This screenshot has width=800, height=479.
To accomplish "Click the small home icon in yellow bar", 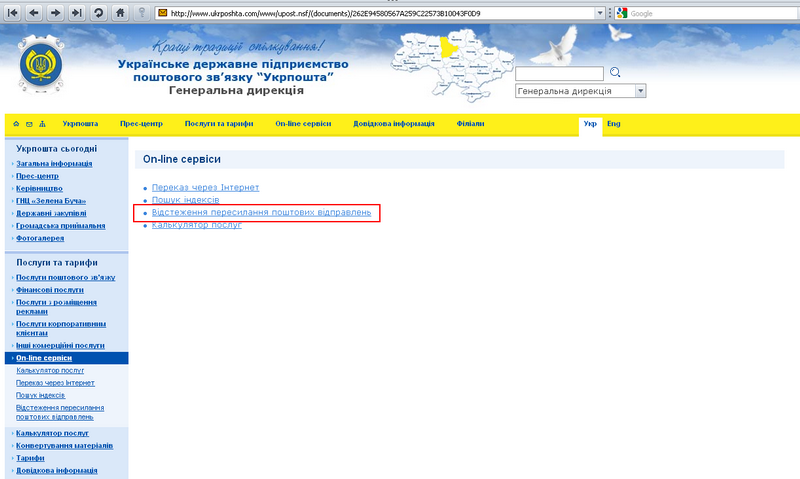I will click(16, 124).
